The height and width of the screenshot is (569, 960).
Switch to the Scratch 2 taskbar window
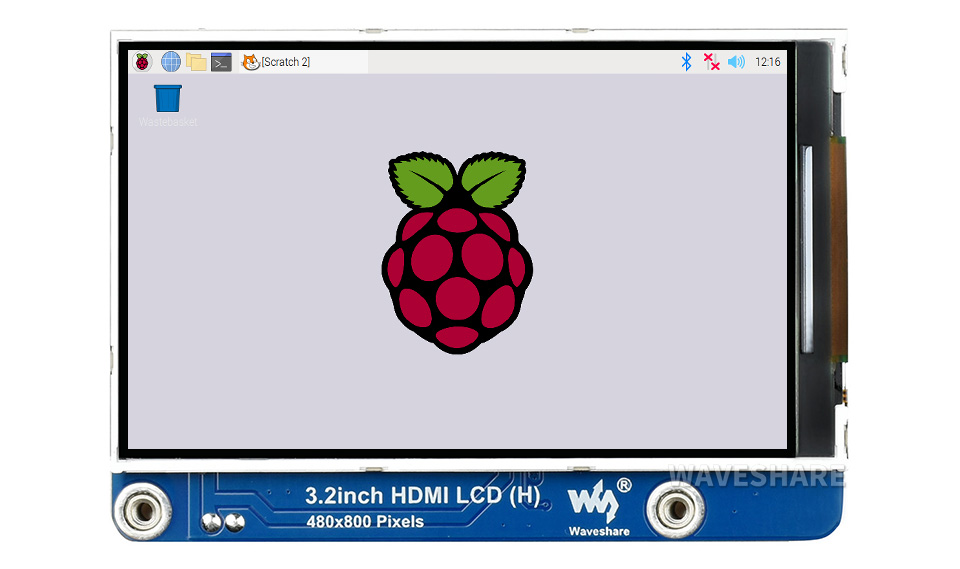click(x=303, y=62)
